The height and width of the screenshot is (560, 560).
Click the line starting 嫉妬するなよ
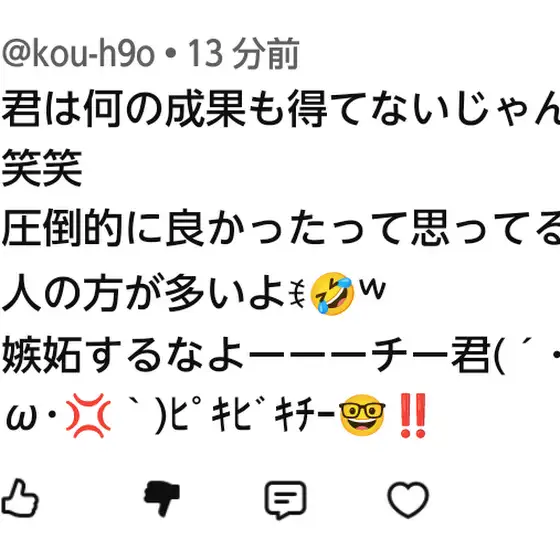pyautogui.click(x=281, y=354)
